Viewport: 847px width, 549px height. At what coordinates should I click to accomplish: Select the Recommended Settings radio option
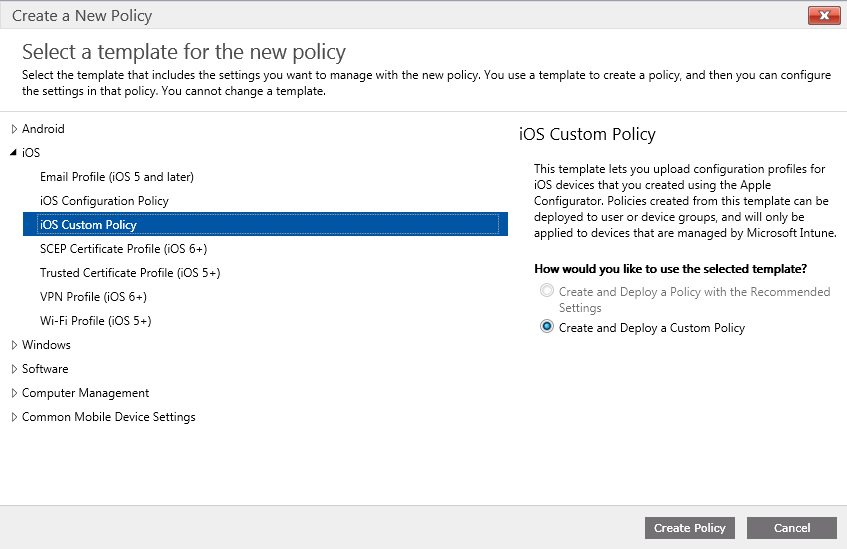click(x=547, y=291)
